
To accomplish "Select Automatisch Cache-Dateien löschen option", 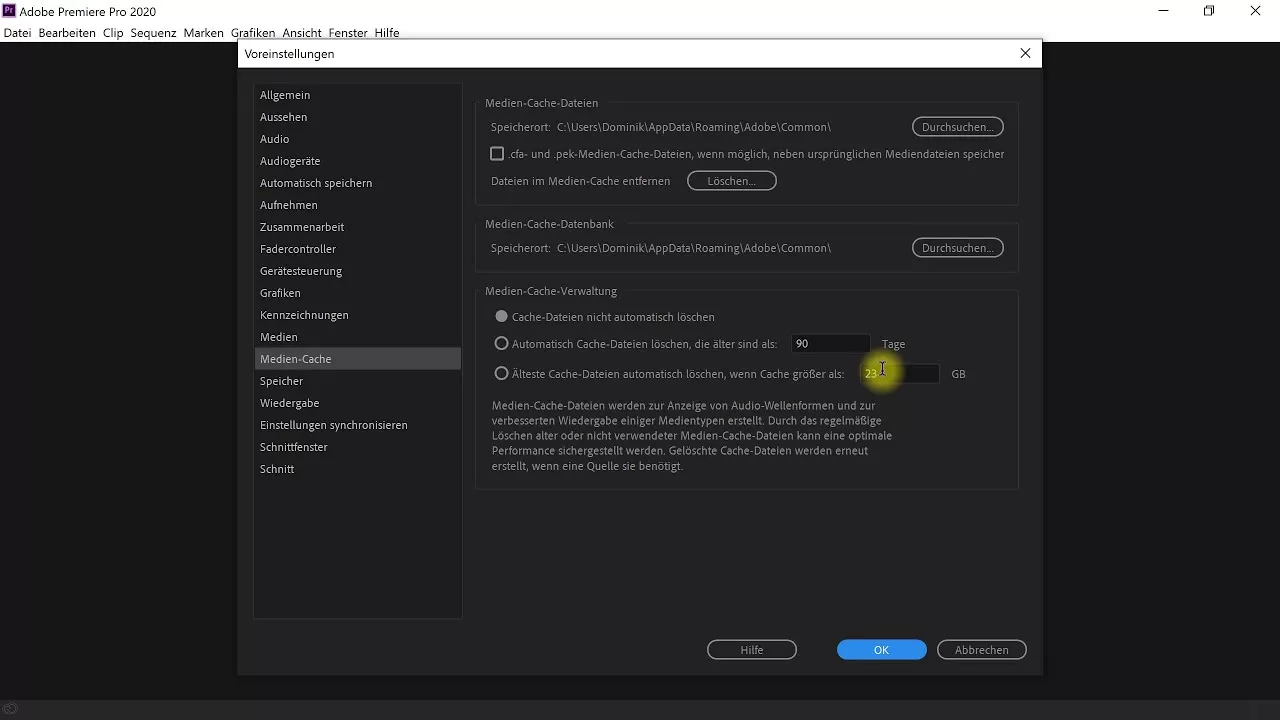I will click(x=501, y=343).
